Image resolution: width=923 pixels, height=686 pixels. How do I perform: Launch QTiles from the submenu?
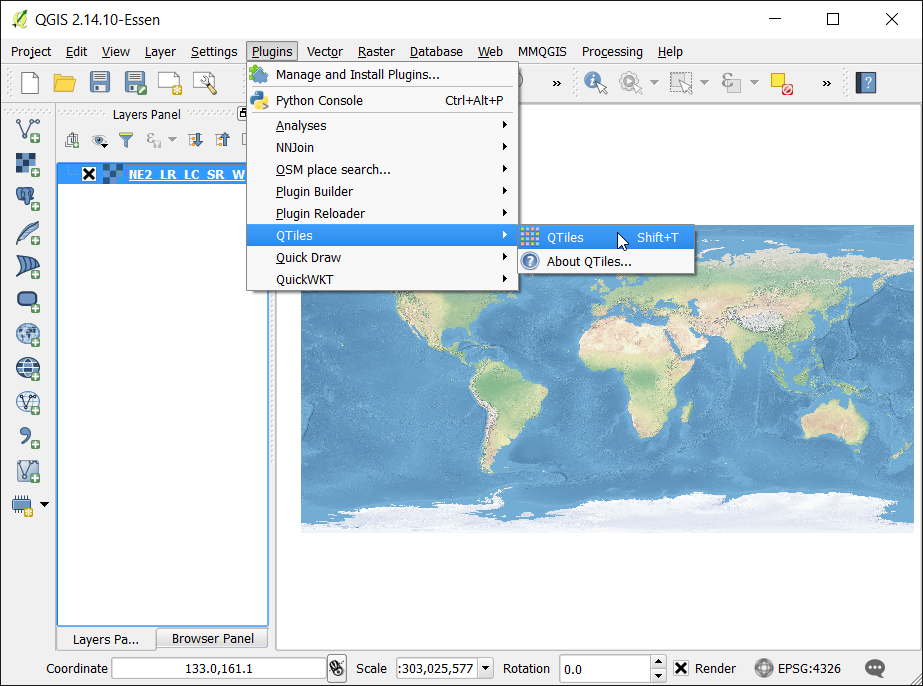tap(565, 237)
